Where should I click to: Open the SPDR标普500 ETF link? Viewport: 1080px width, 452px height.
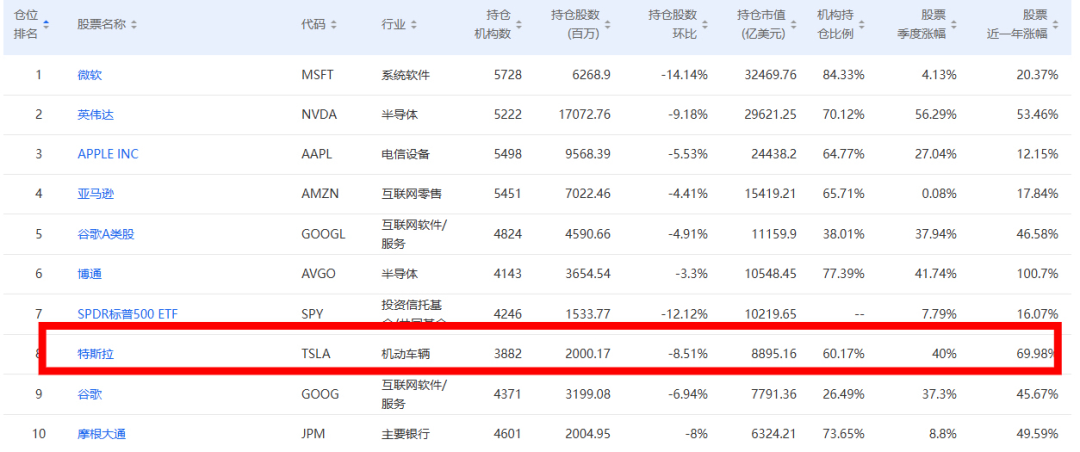coord(127,314)
